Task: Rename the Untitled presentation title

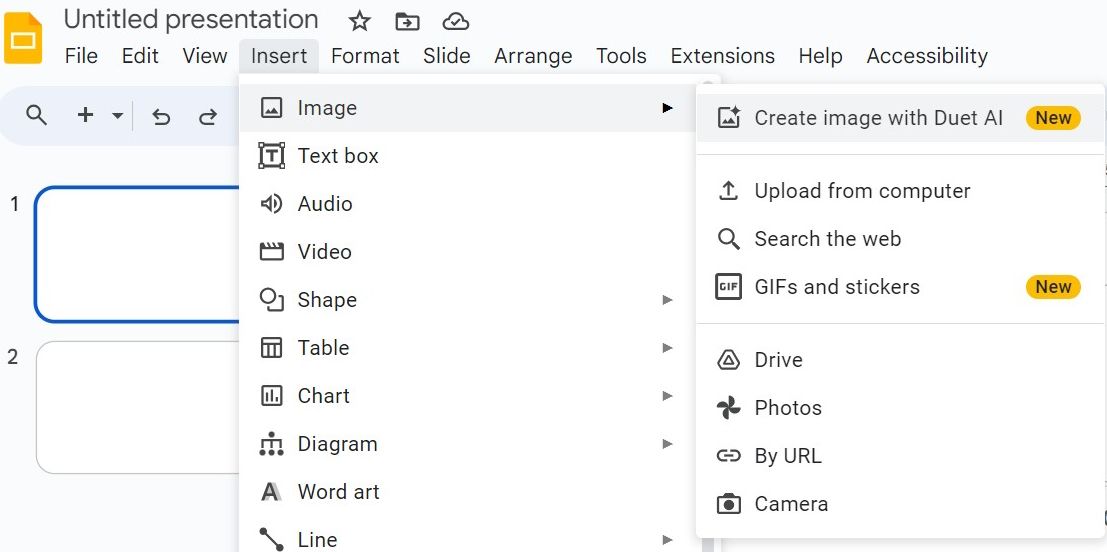Action: coord(191,19)
